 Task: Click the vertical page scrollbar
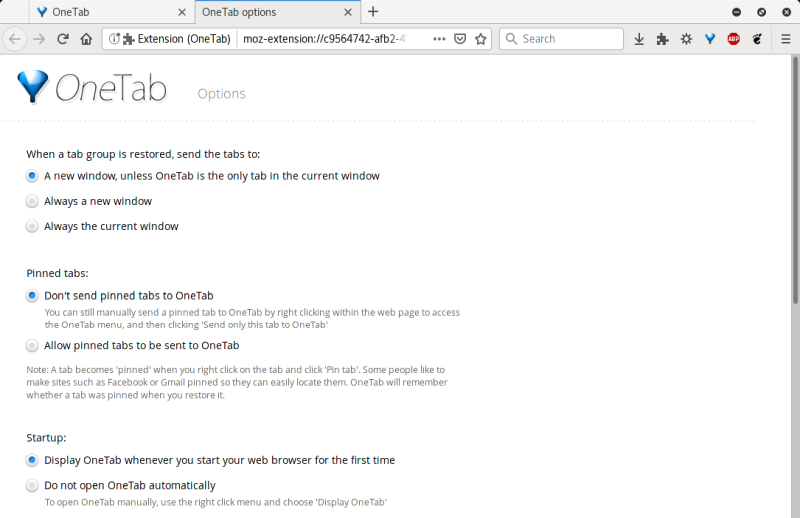pyautogui.click(x=795, y=180)
